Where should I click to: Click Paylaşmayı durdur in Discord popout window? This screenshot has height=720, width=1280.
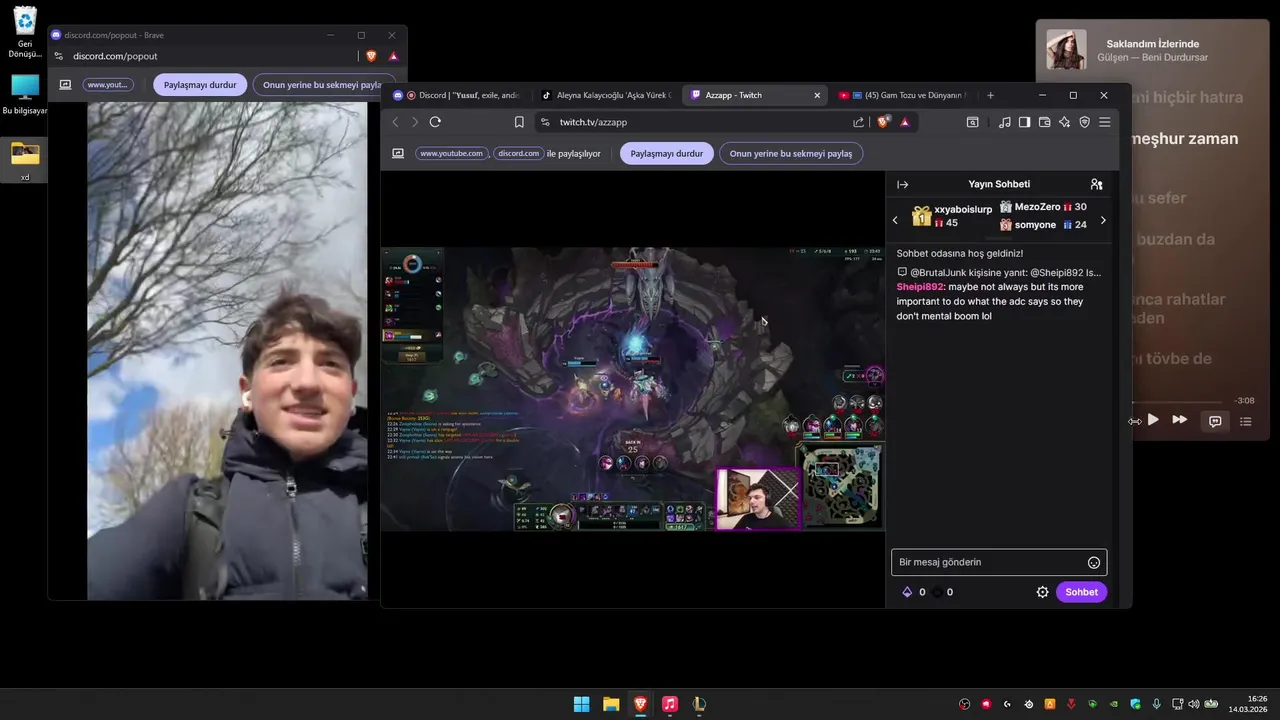200,85
